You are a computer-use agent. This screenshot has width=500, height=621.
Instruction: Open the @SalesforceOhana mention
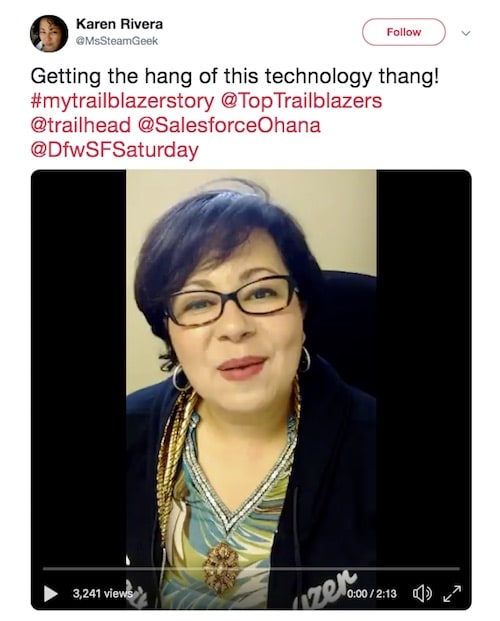click(229, 126)
